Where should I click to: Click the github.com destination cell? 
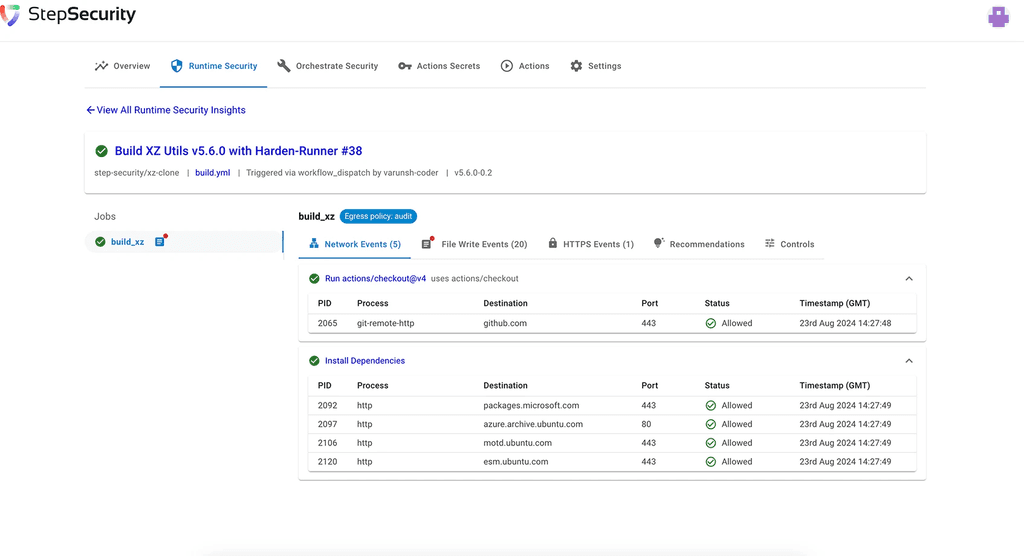click(505, 323)
